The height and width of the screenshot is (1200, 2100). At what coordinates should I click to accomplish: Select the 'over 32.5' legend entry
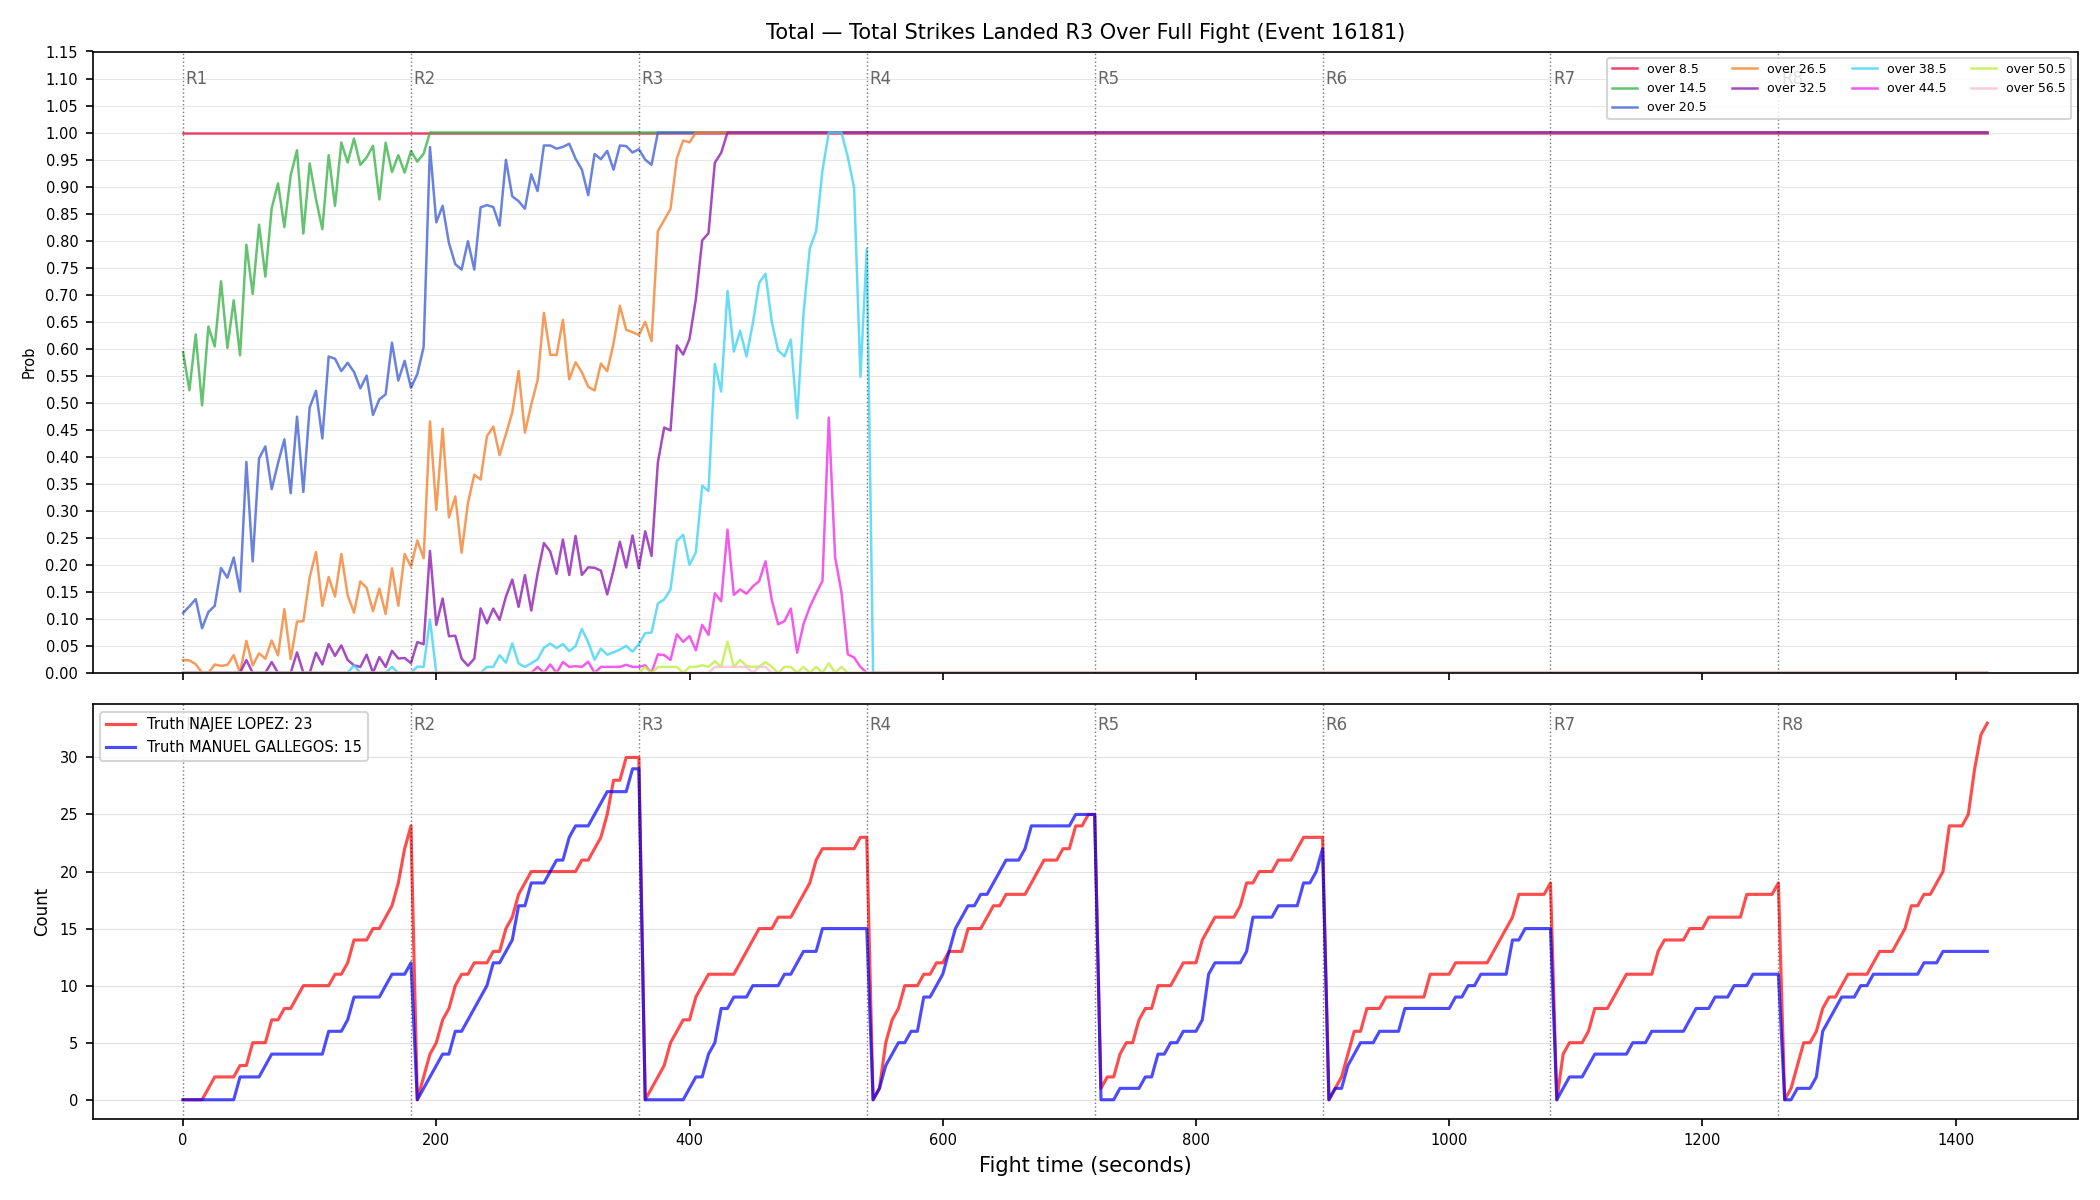point(1779,88)
